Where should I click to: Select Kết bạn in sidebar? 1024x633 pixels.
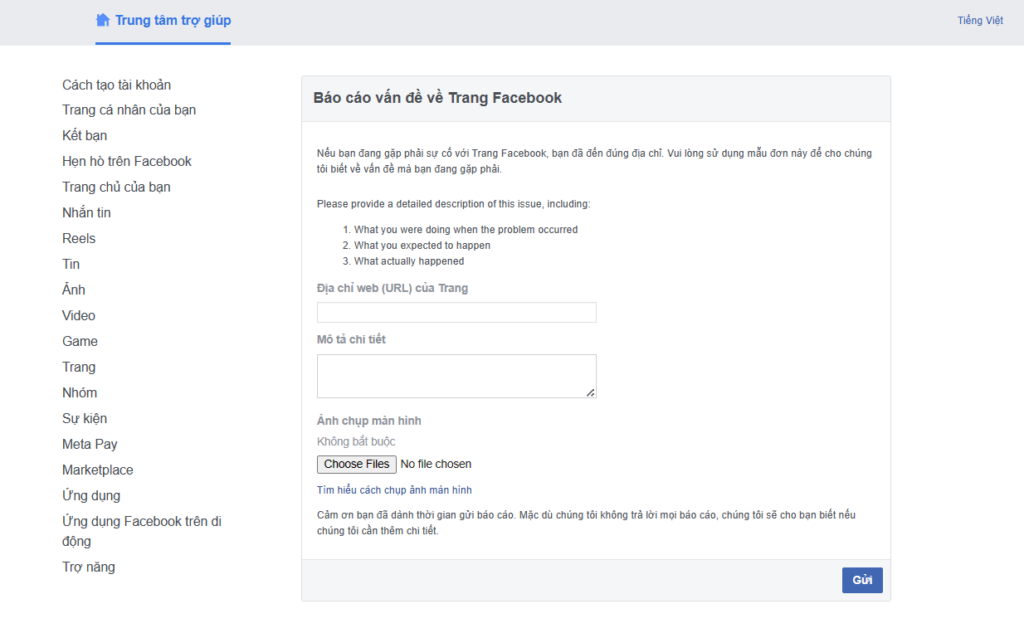pyautogui.click(x=84, y=135)
